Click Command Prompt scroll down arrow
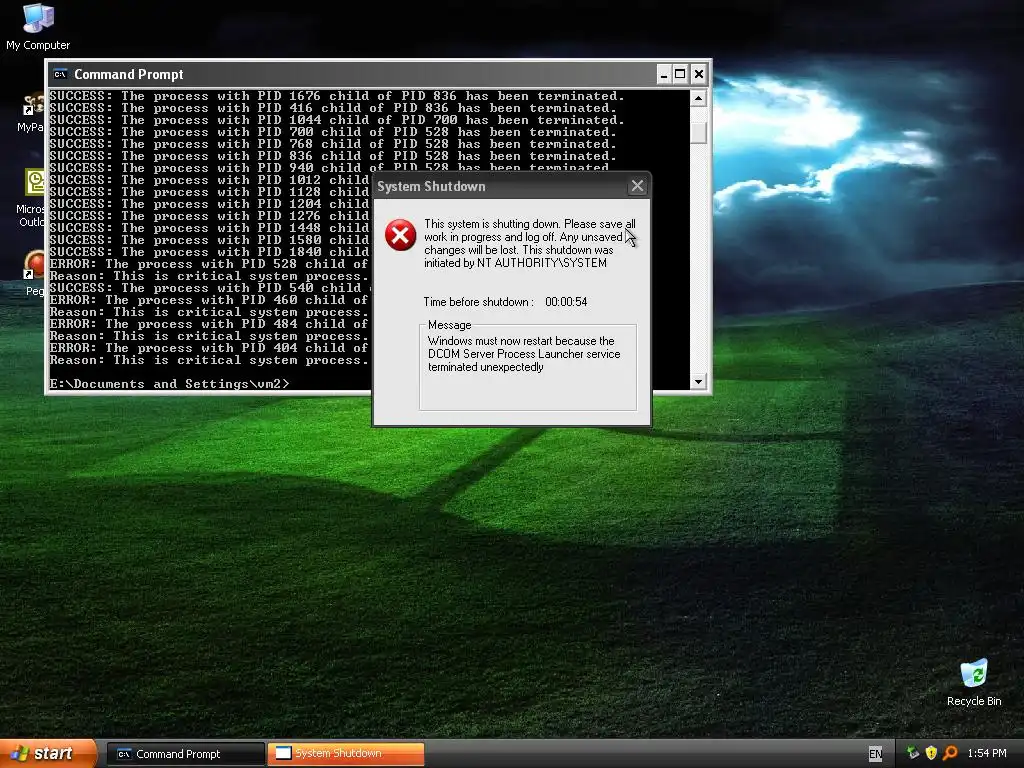1024x768 pixels. [x=698, y=381]
